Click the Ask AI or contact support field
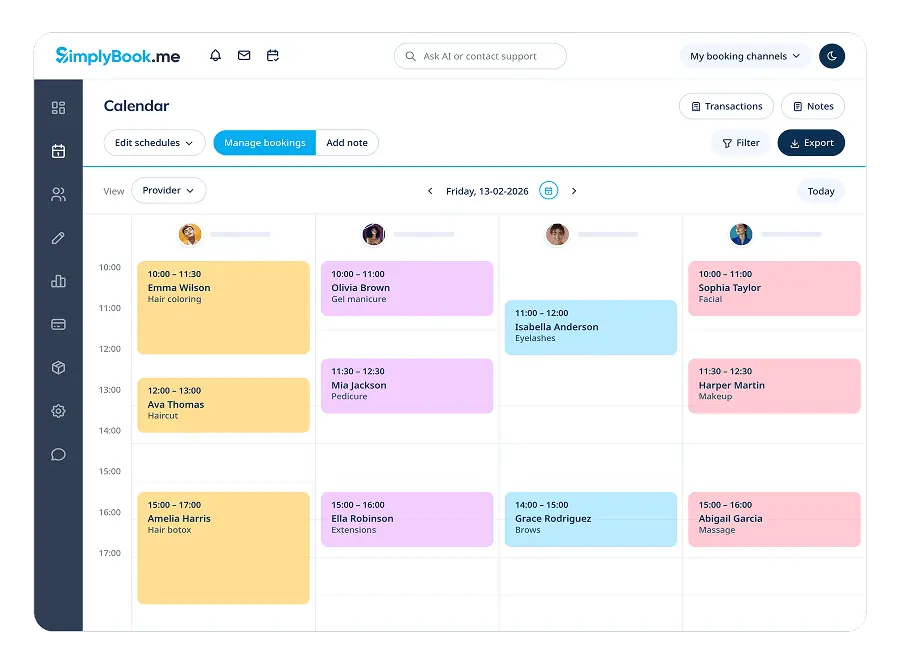Image resolution: width=900 pixels, height=664 pixels. pos(480,56)
